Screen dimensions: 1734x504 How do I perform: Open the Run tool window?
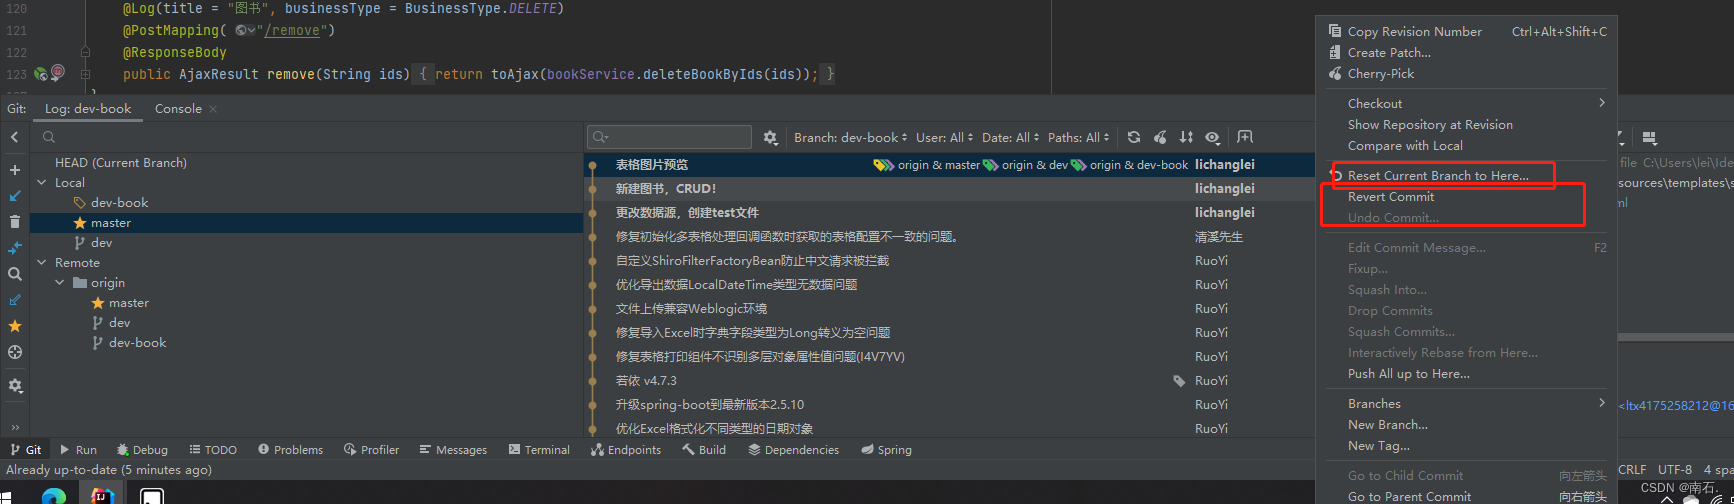[78, 450]
